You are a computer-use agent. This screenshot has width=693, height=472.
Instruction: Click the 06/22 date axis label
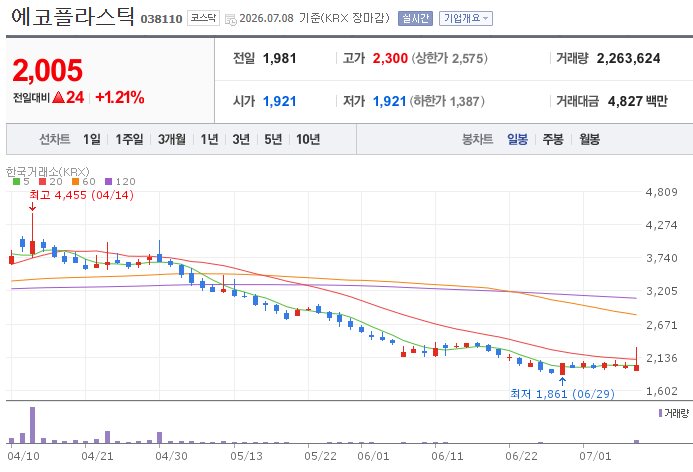pyautogui.click(x=522, y=456)
